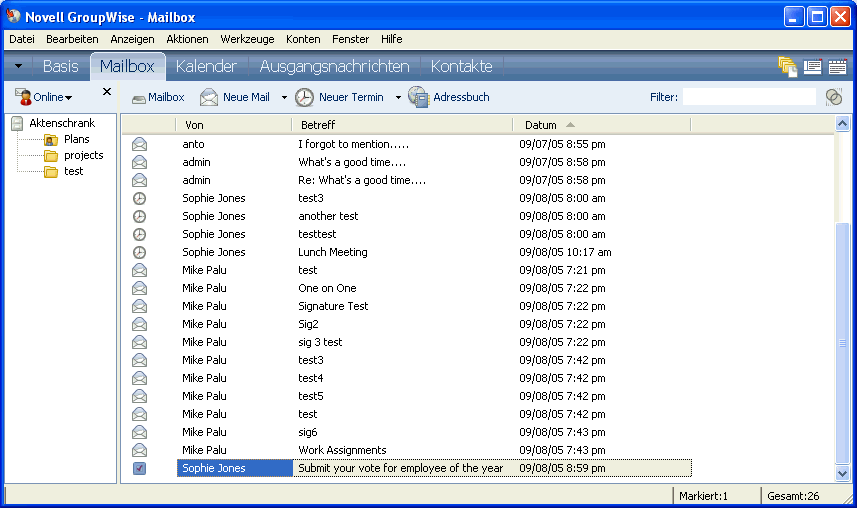
Task: Switch to the Kalender tab
Action: (206, 66)
